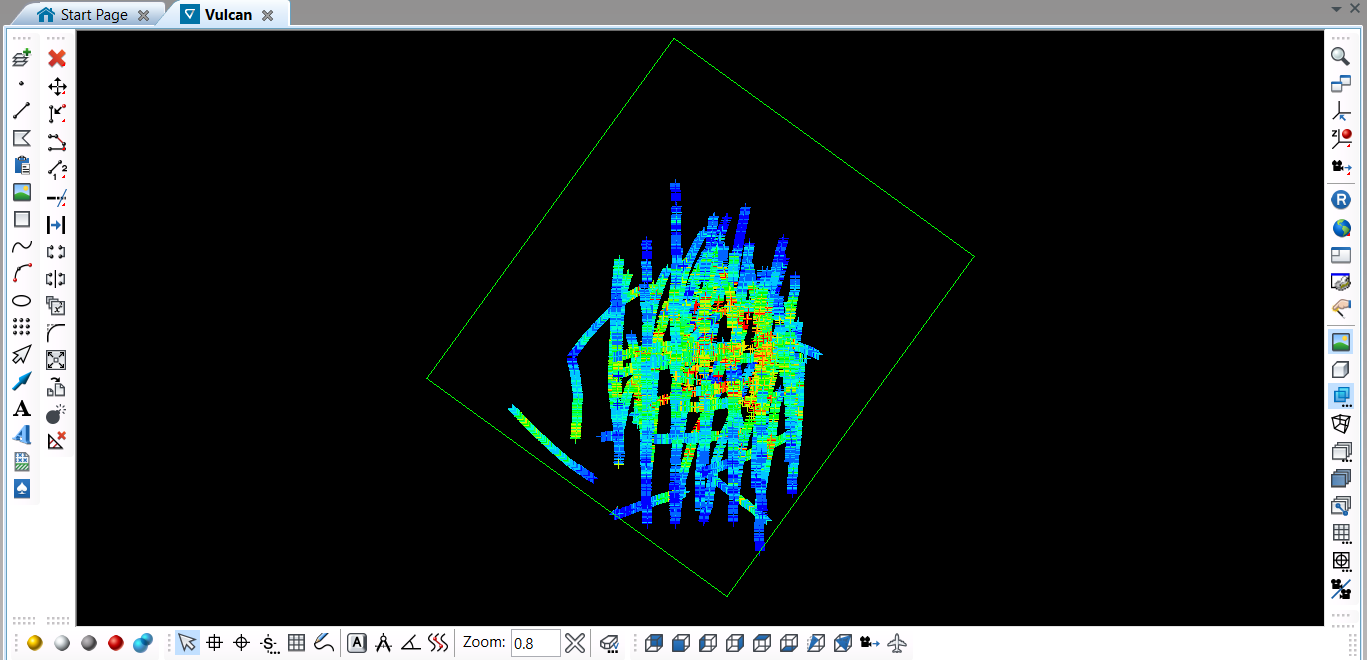
Task: Click the red X delete icon
Action: pyautogui.click(x=57, y=59)
